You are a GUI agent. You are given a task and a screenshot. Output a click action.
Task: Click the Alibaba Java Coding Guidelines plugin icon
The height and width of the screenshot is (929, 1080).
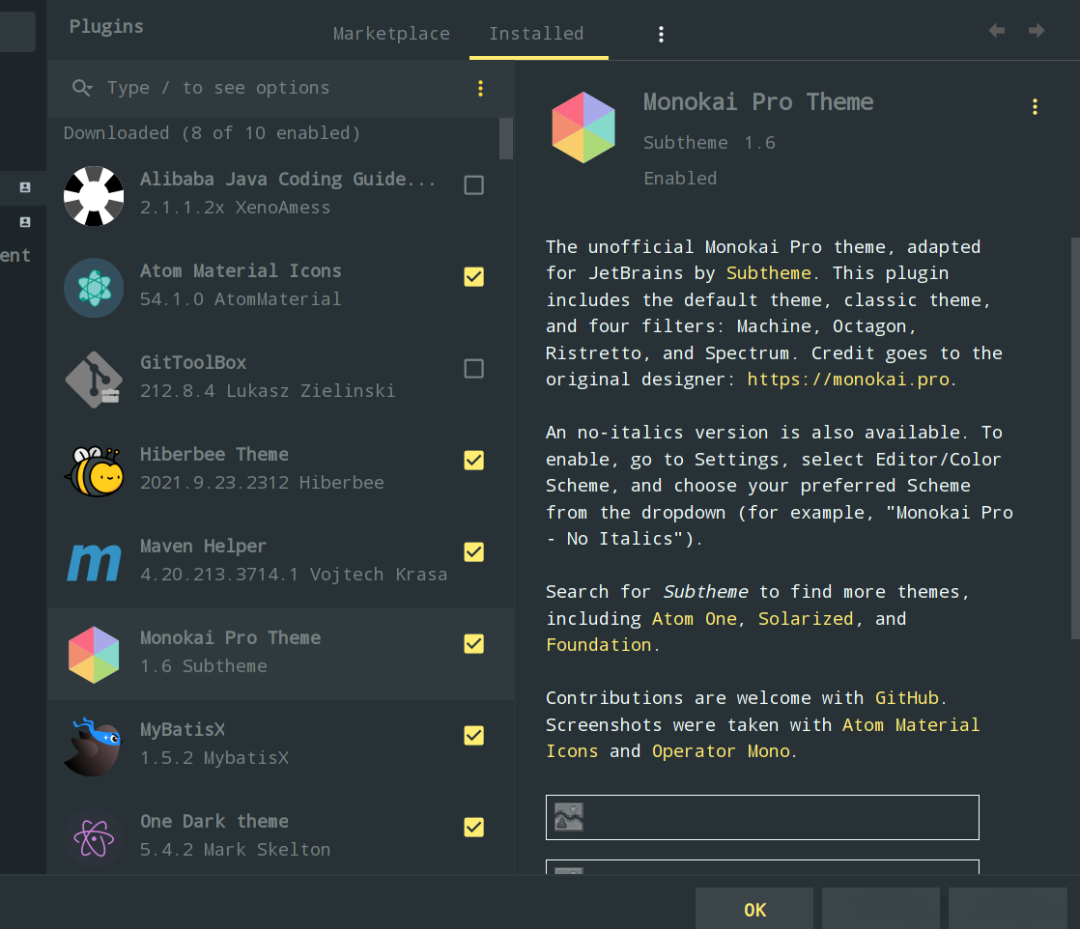click(94, 196)
